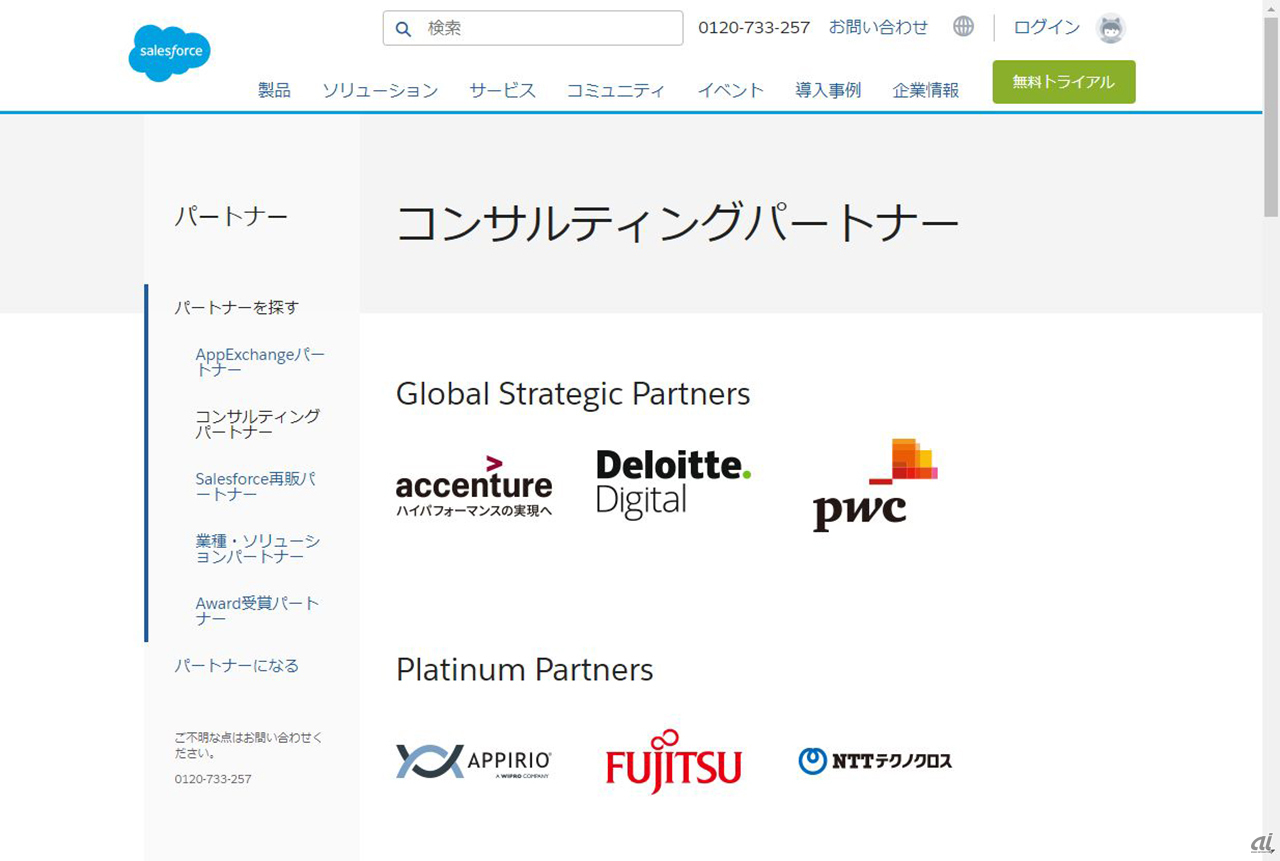
Task: Open the サービス menu
Action: [x=503, y=90]
